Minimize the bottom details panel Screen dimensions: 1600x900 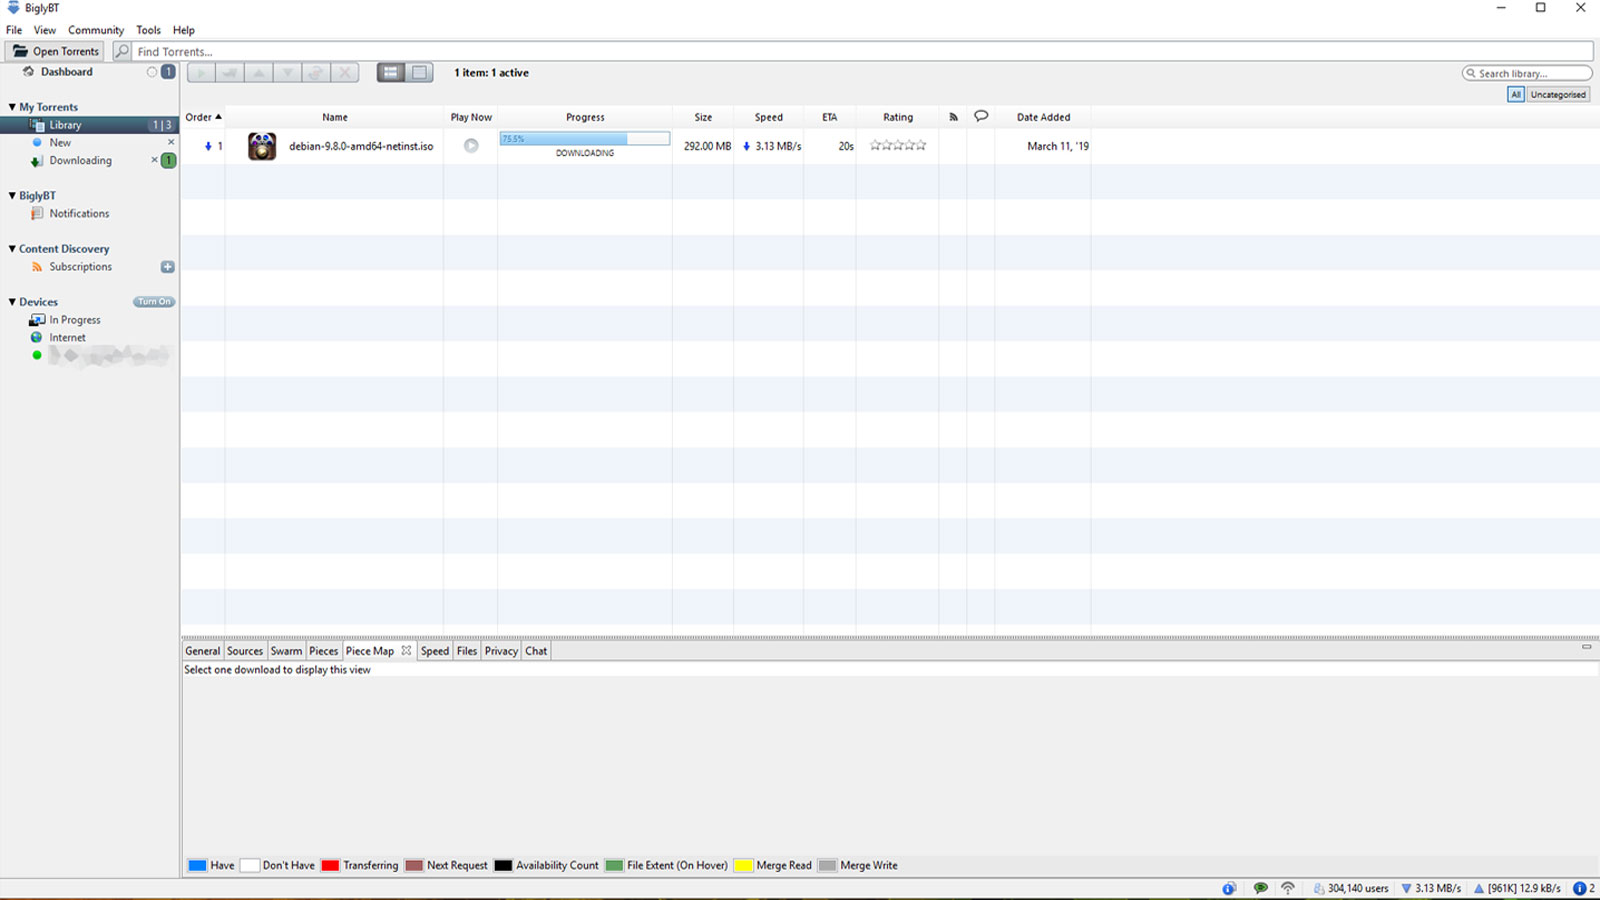pos(1587,647)
